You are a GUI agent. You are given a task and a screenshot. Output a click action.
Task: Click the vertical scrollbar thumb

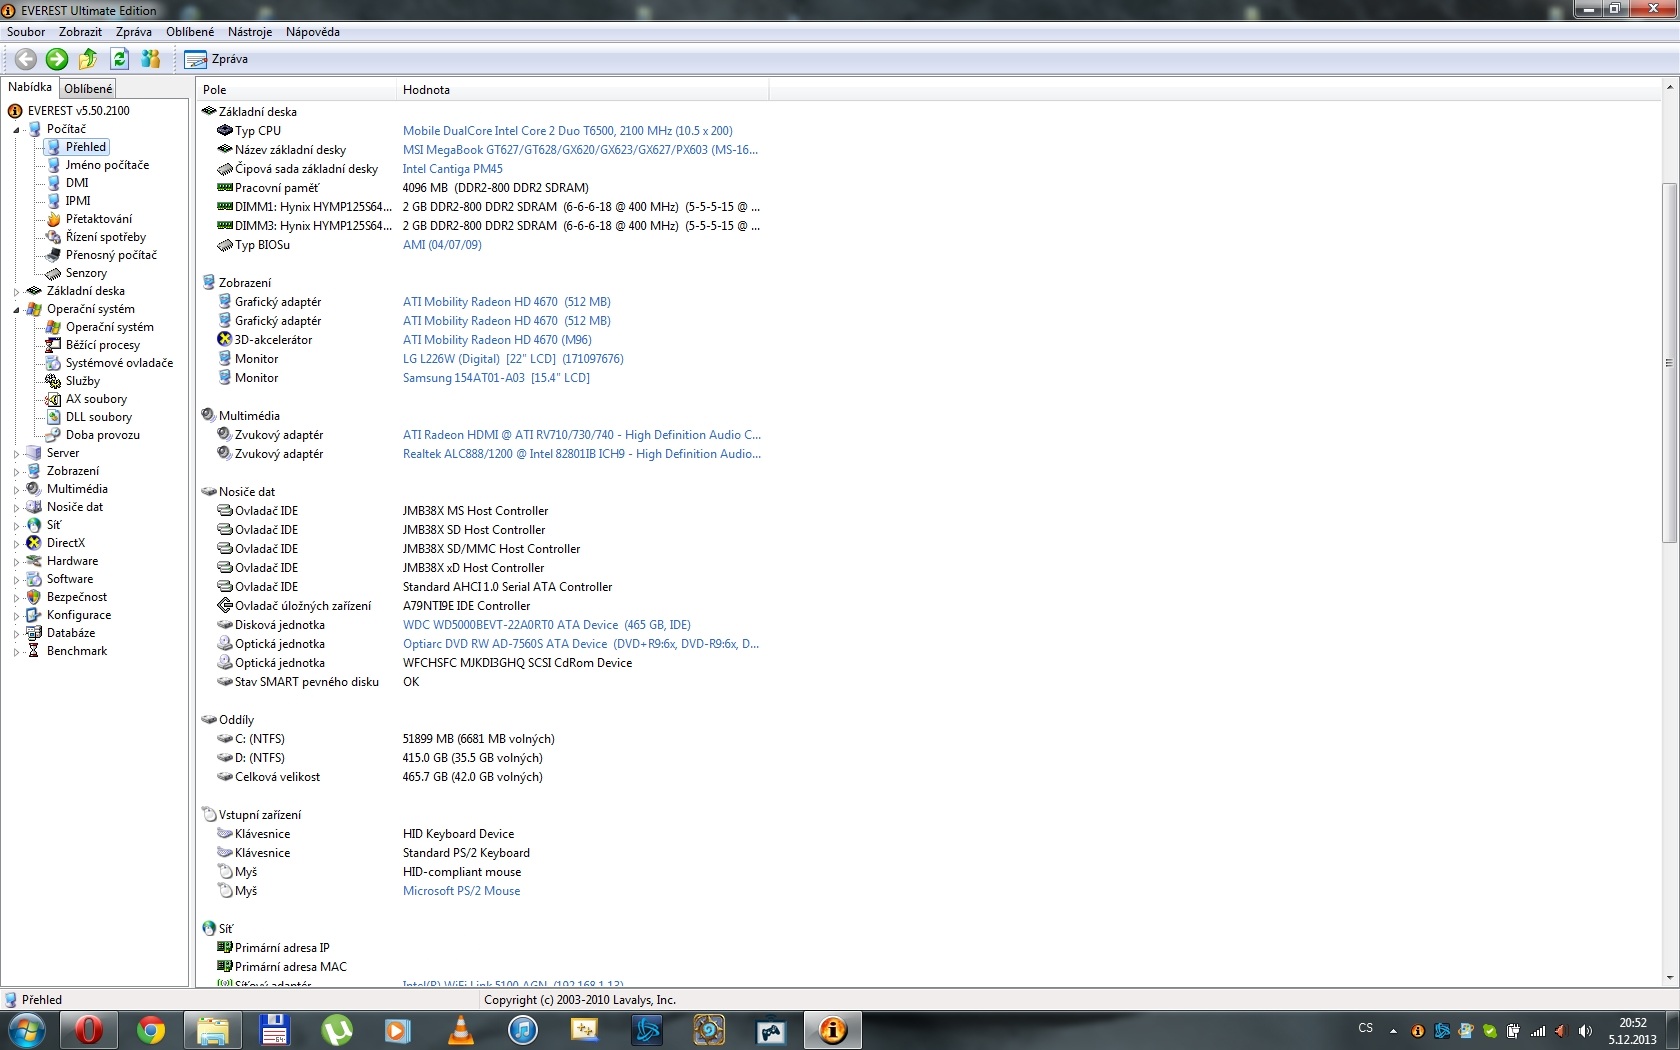[1669, 363]
